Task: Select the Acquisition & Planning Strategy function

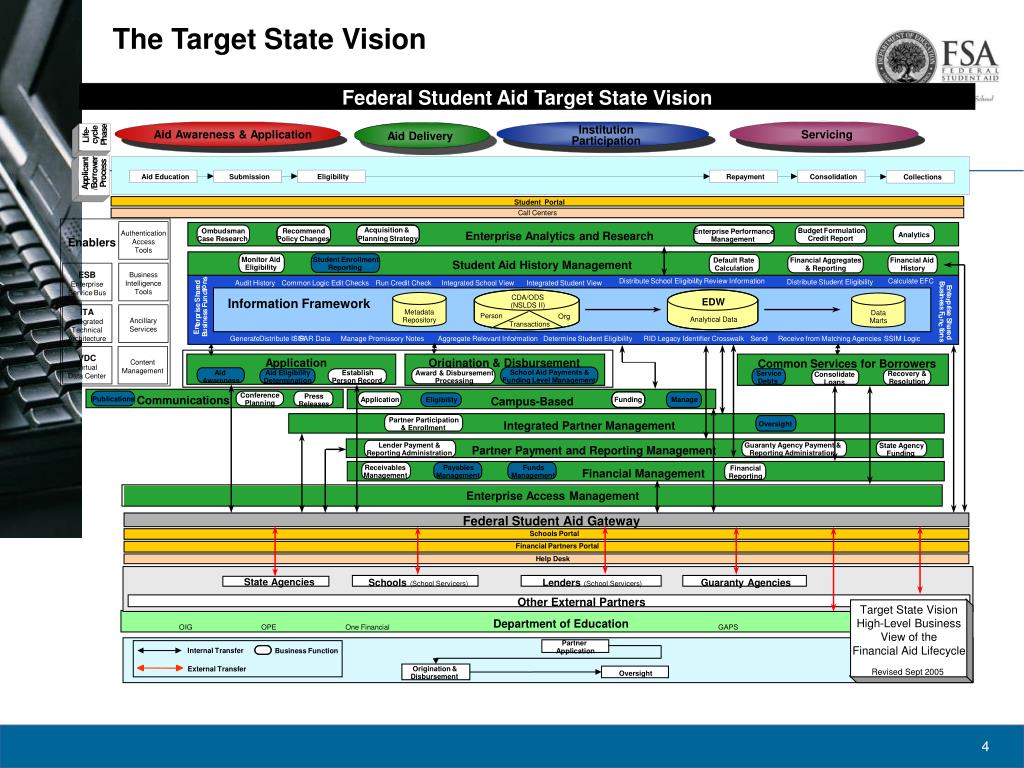Action: [x=387, y=234]
